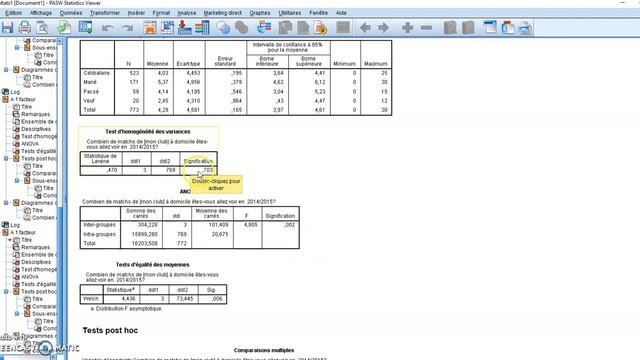Open the Recall recent dialogs icon
Screen dimensions: 640x360
pyautogui.click(x=86, y=28)
